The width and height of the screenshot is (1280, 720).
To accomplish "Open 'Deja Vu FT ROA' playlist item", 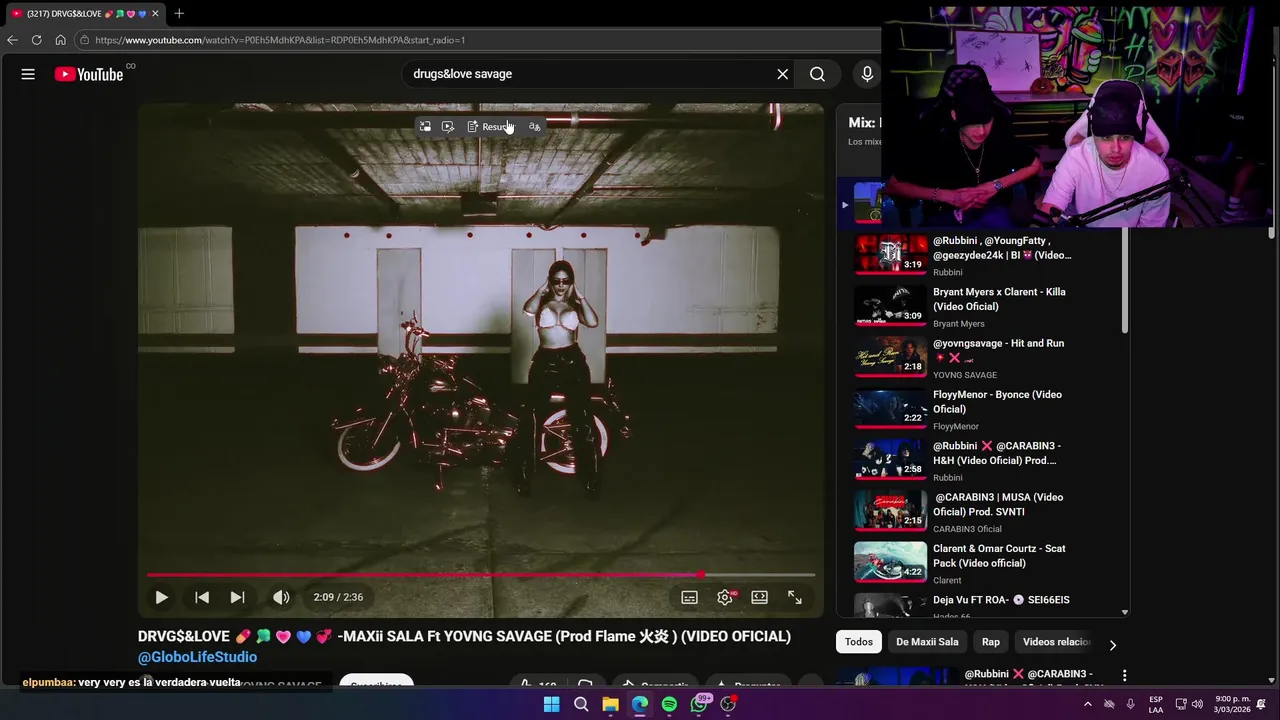I will click(x=1001, y=600).
